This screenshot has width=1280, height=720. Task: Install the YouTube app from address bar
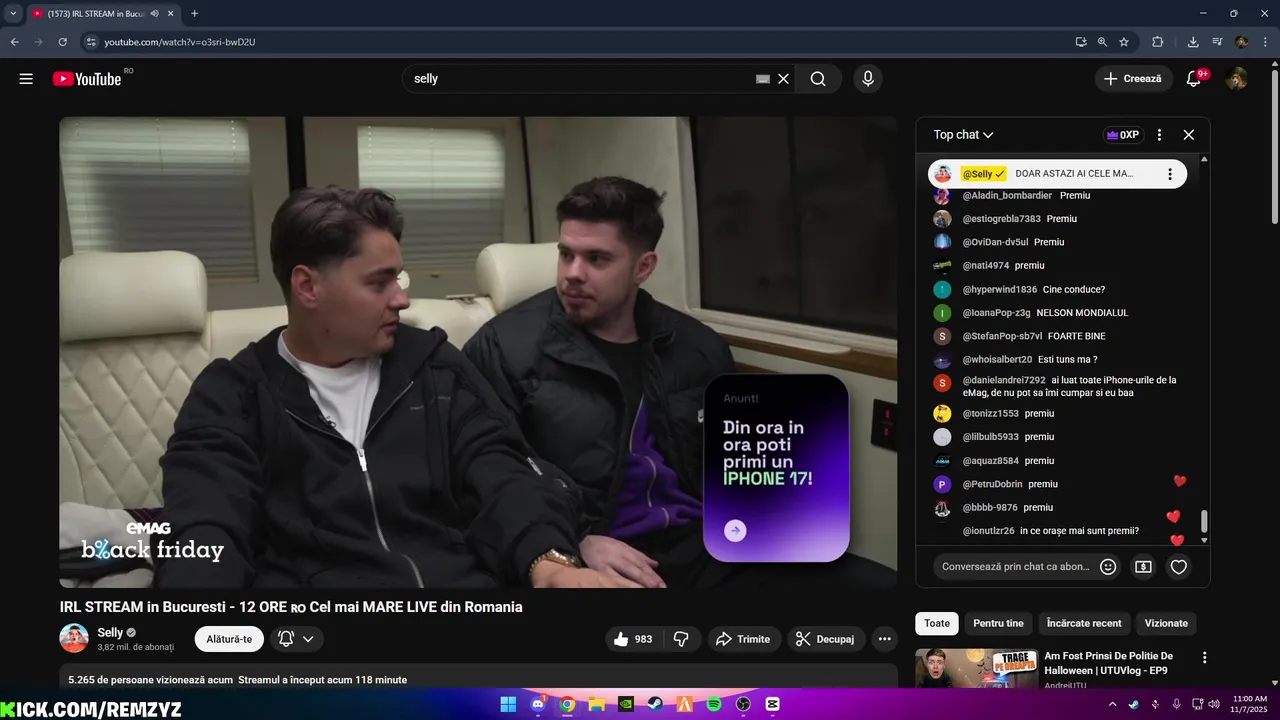click(1081, 42)
